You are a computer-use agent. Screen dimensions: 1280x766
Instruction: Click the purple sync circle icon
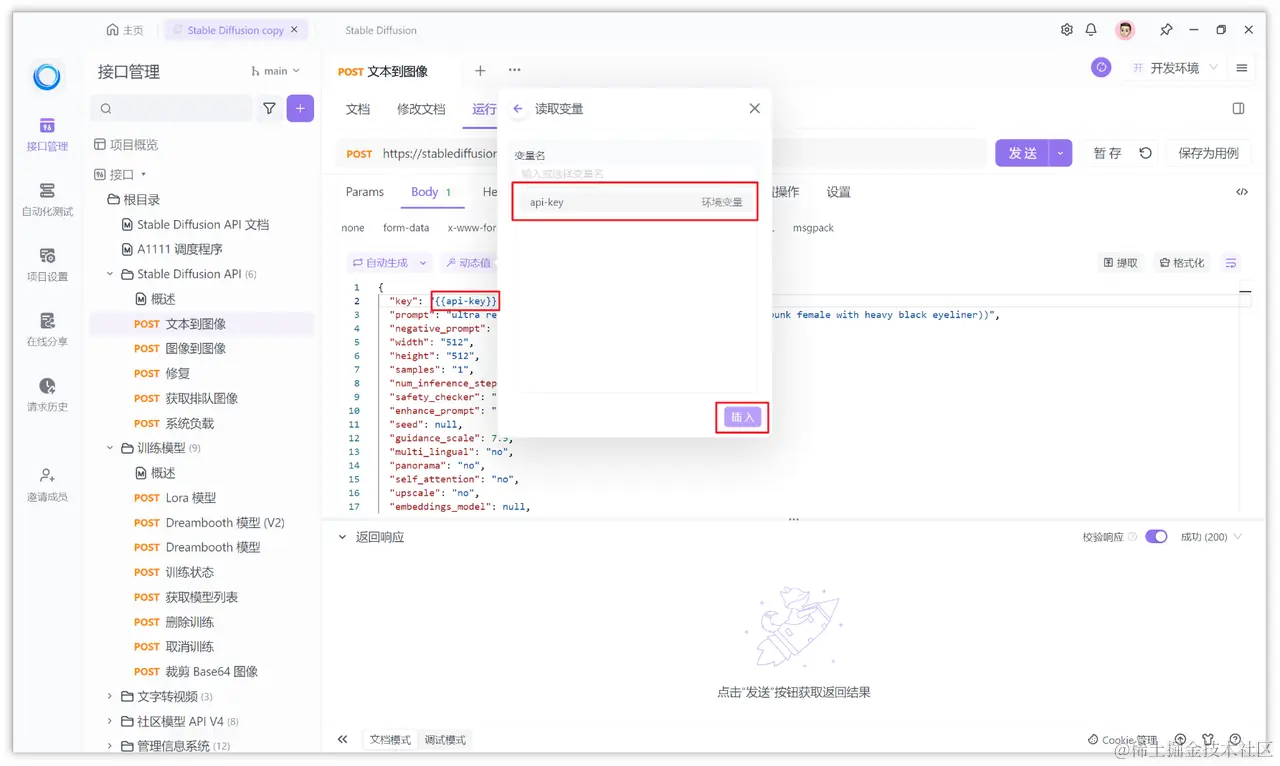click(x=1101, y=68)
